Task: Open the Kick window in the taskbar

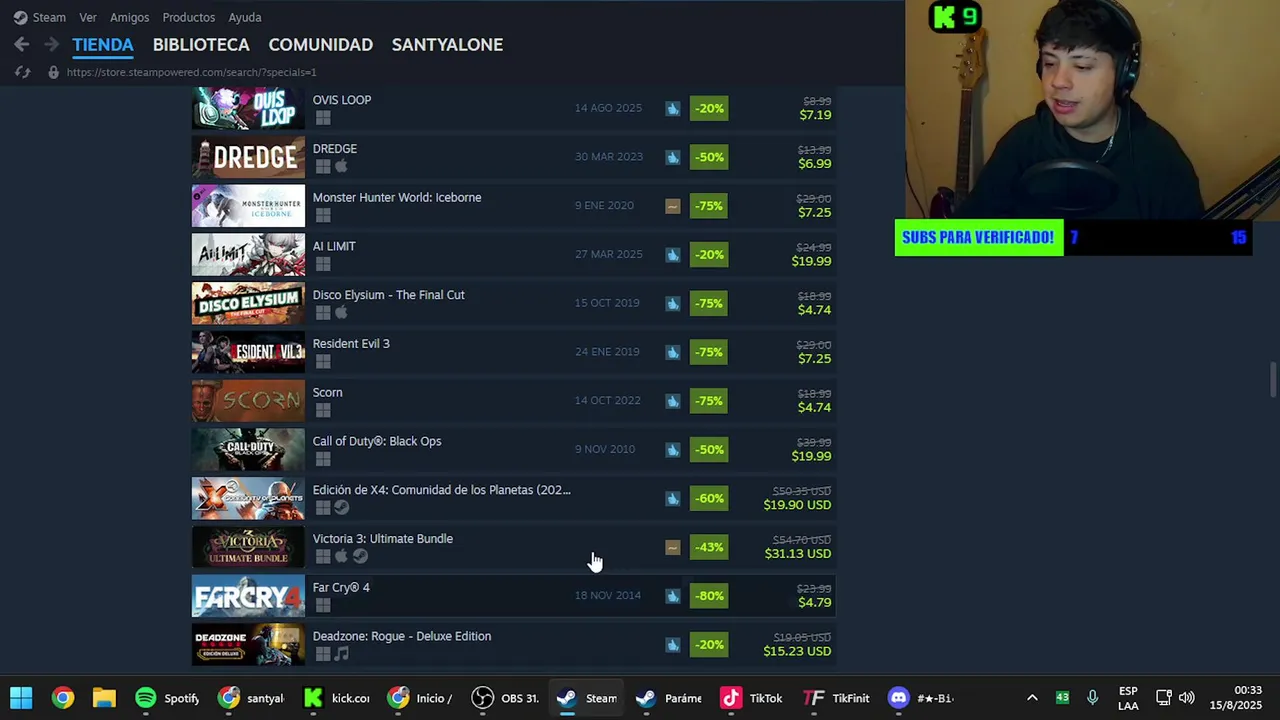Action: pos(336,698)
